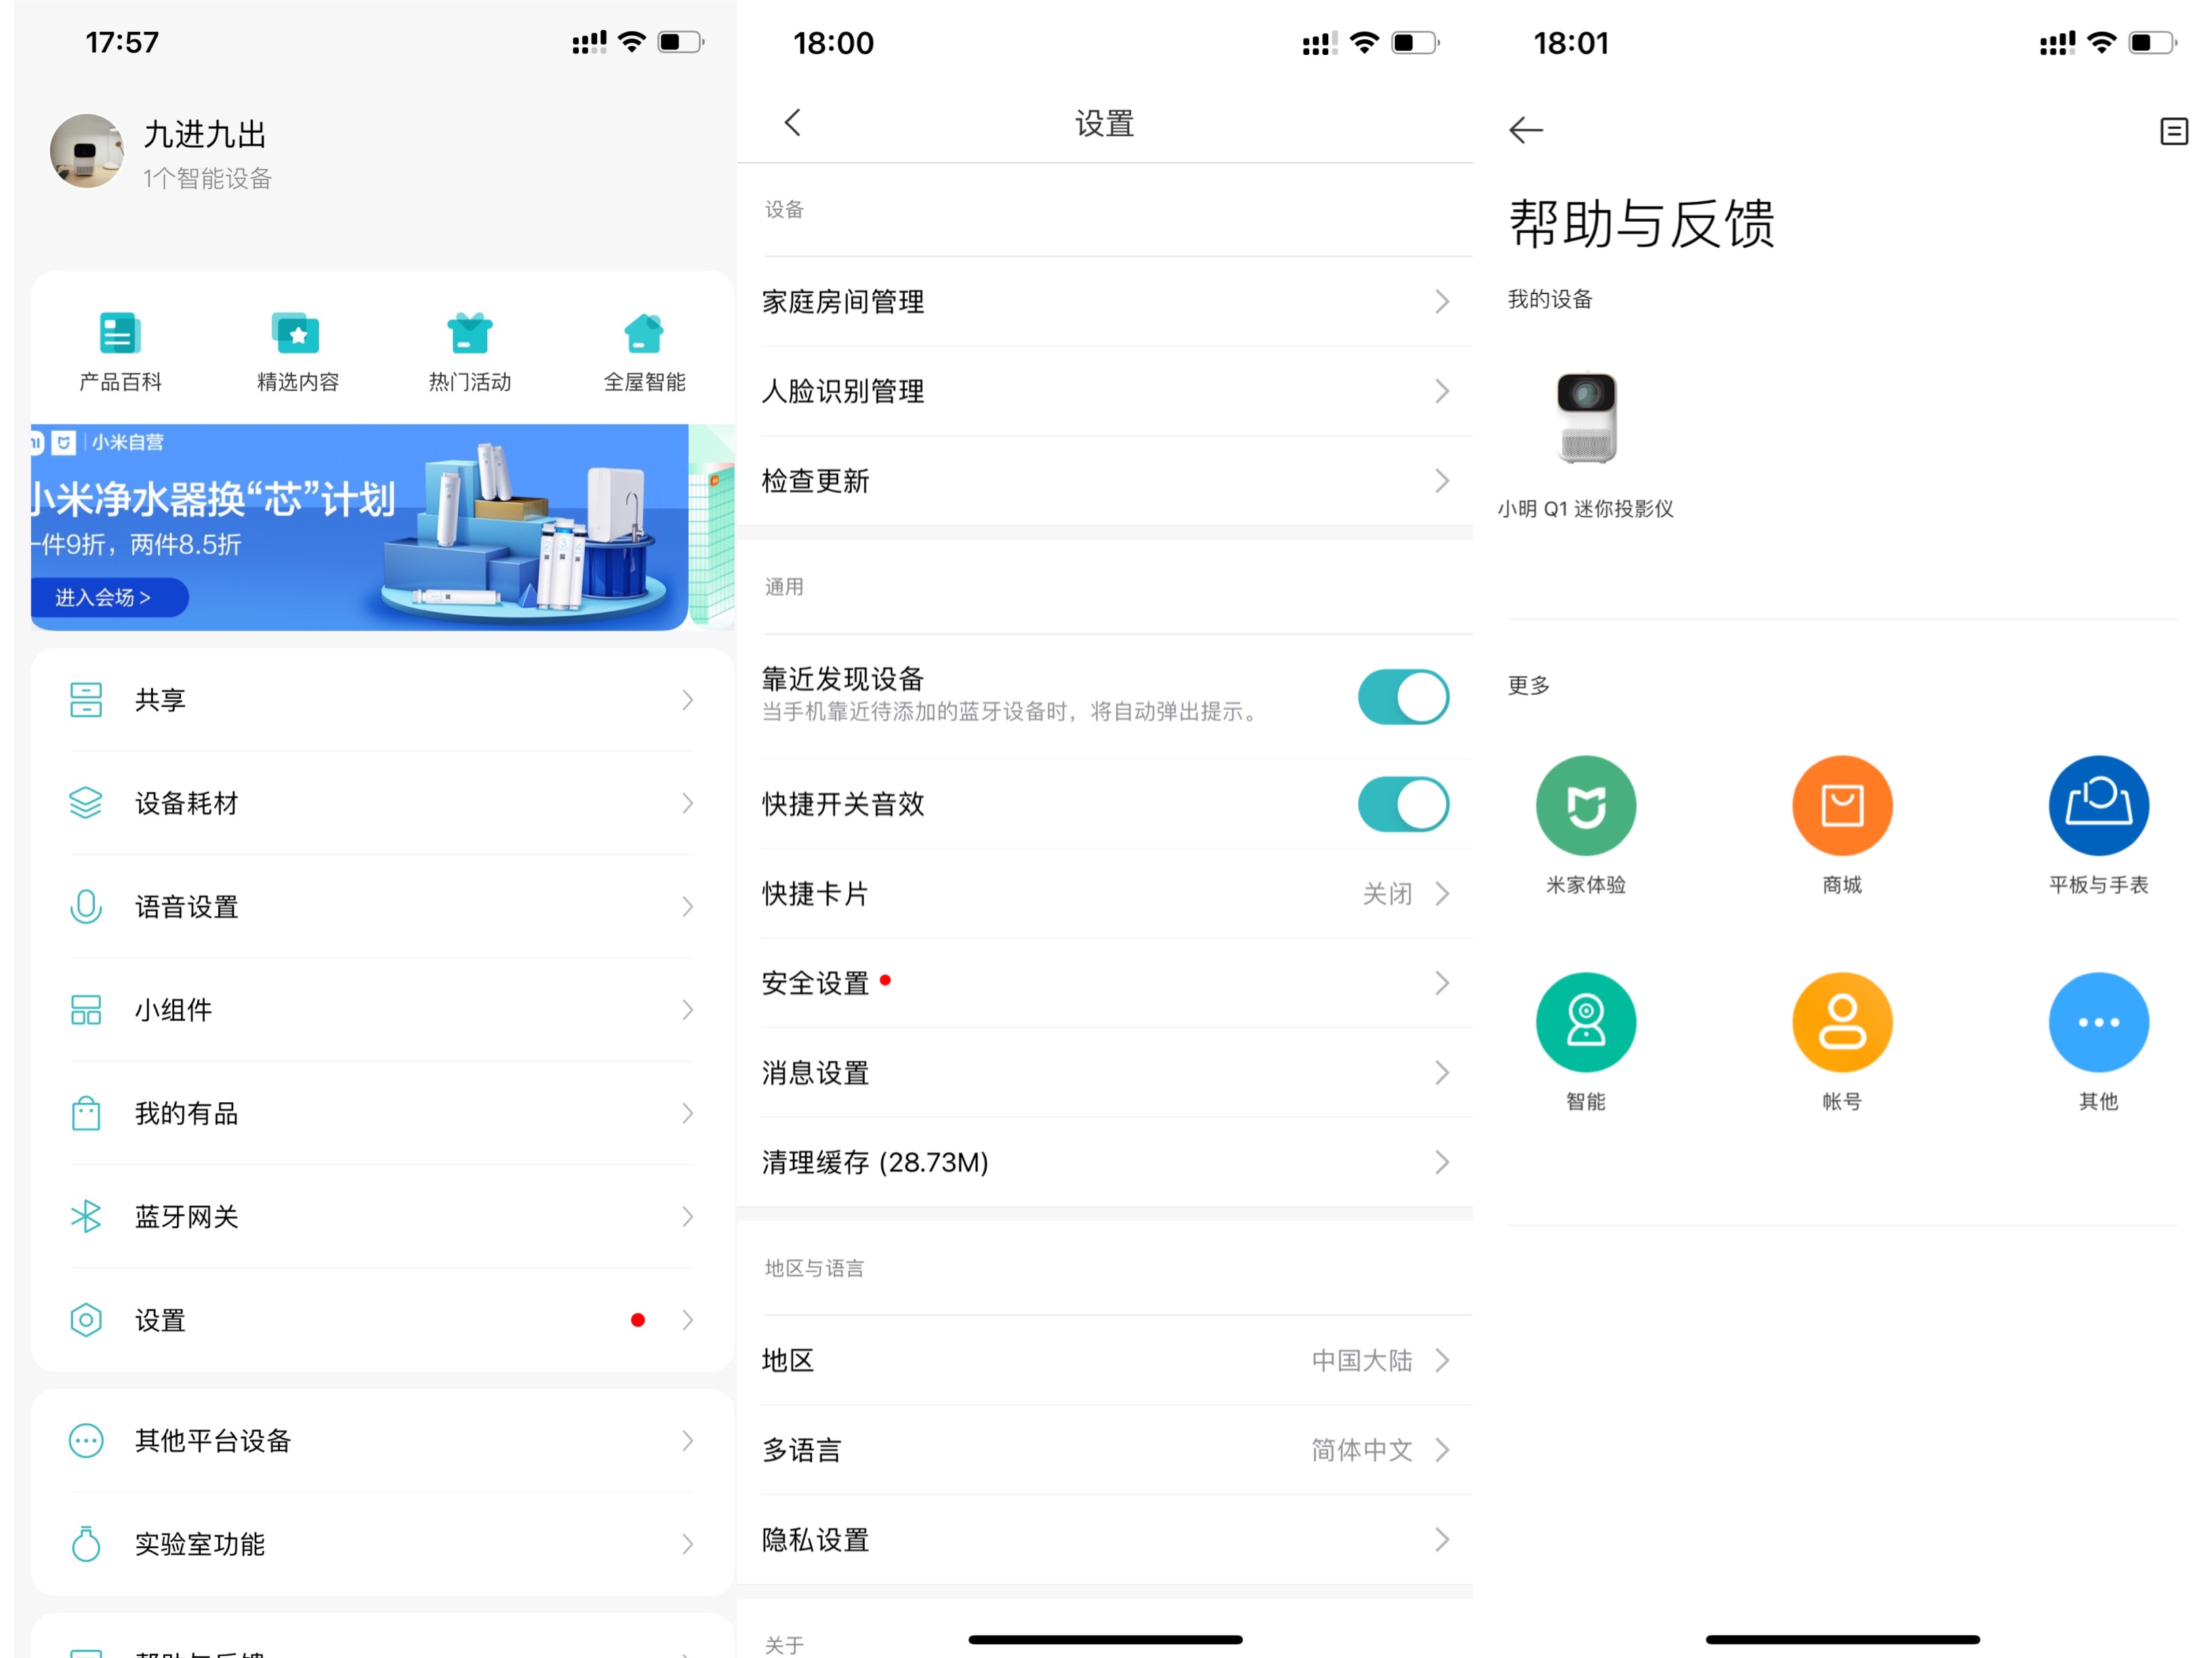Open 其他 more help category

coord(2098,1022)
